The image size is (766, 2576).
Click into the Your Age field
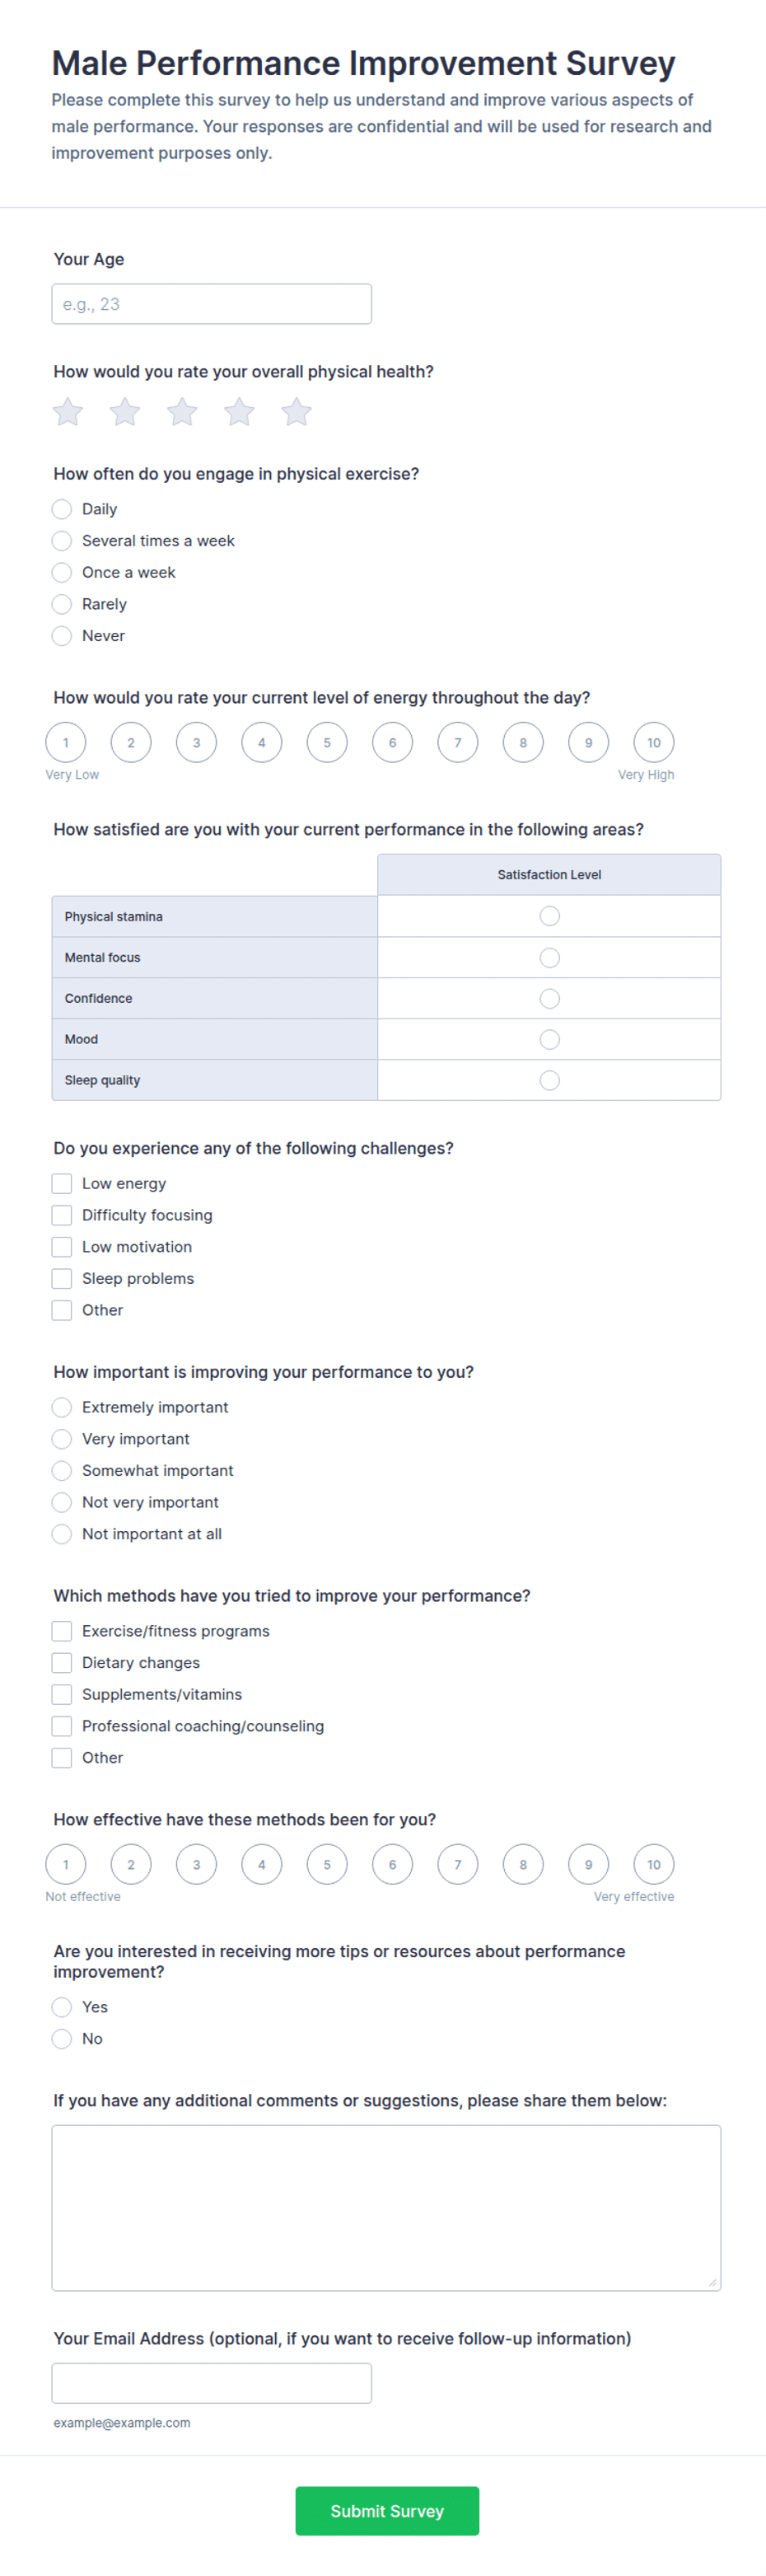212,304
